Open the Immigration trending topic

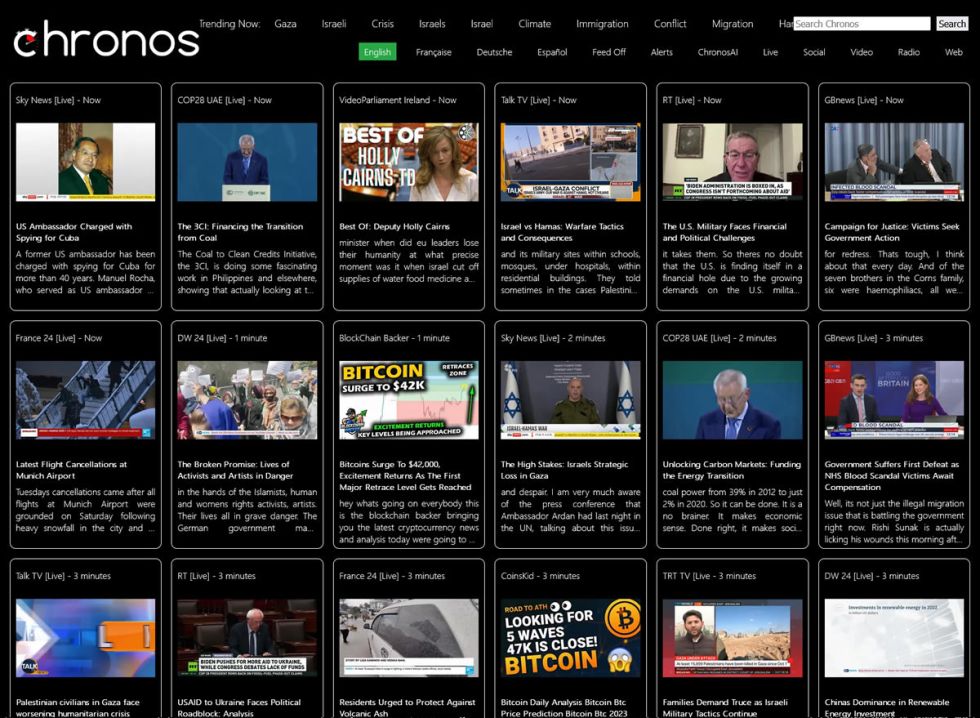(602, 24)
